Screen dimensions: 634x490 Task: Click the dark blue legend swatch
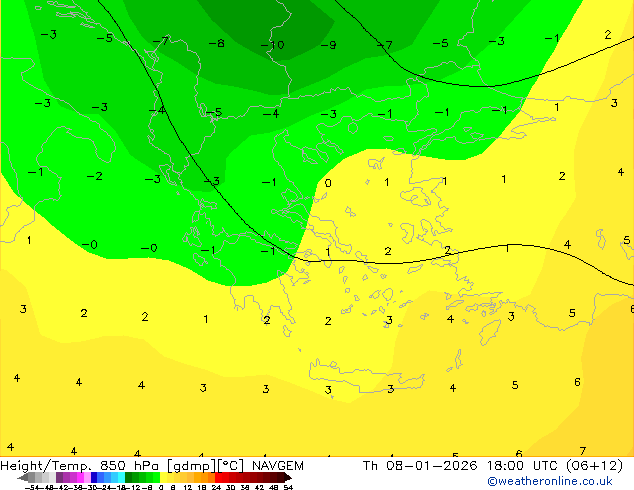(x=94, y=477)
